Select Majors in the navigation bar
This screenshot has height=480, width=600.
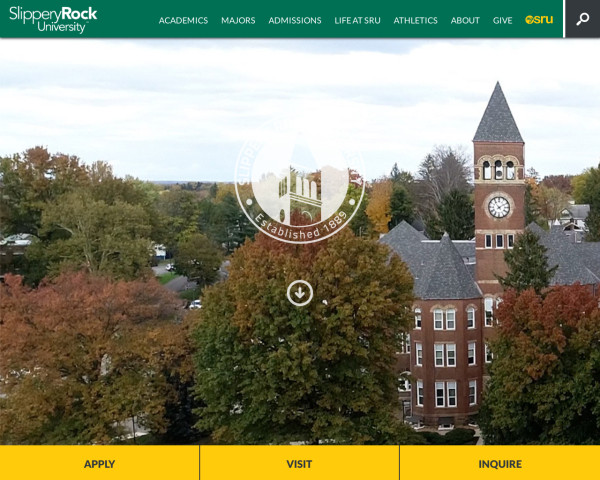(238, 20)
